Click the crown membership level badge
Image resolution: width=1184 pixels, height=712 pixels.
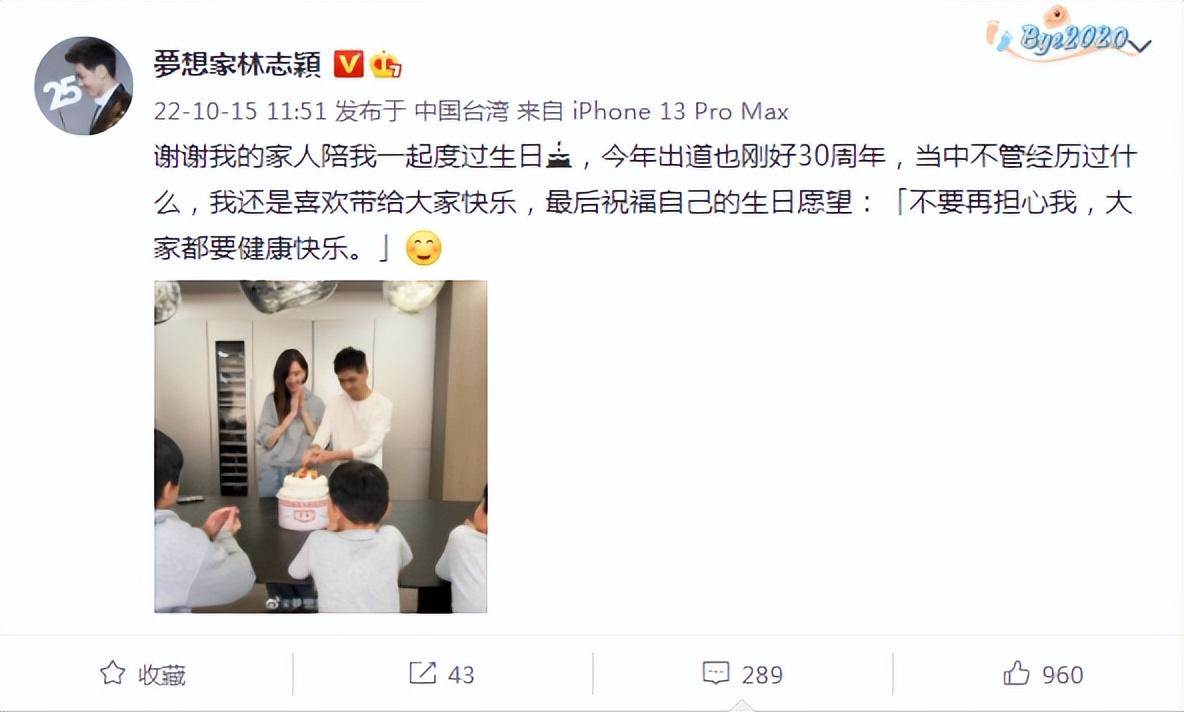pos(386,64)
